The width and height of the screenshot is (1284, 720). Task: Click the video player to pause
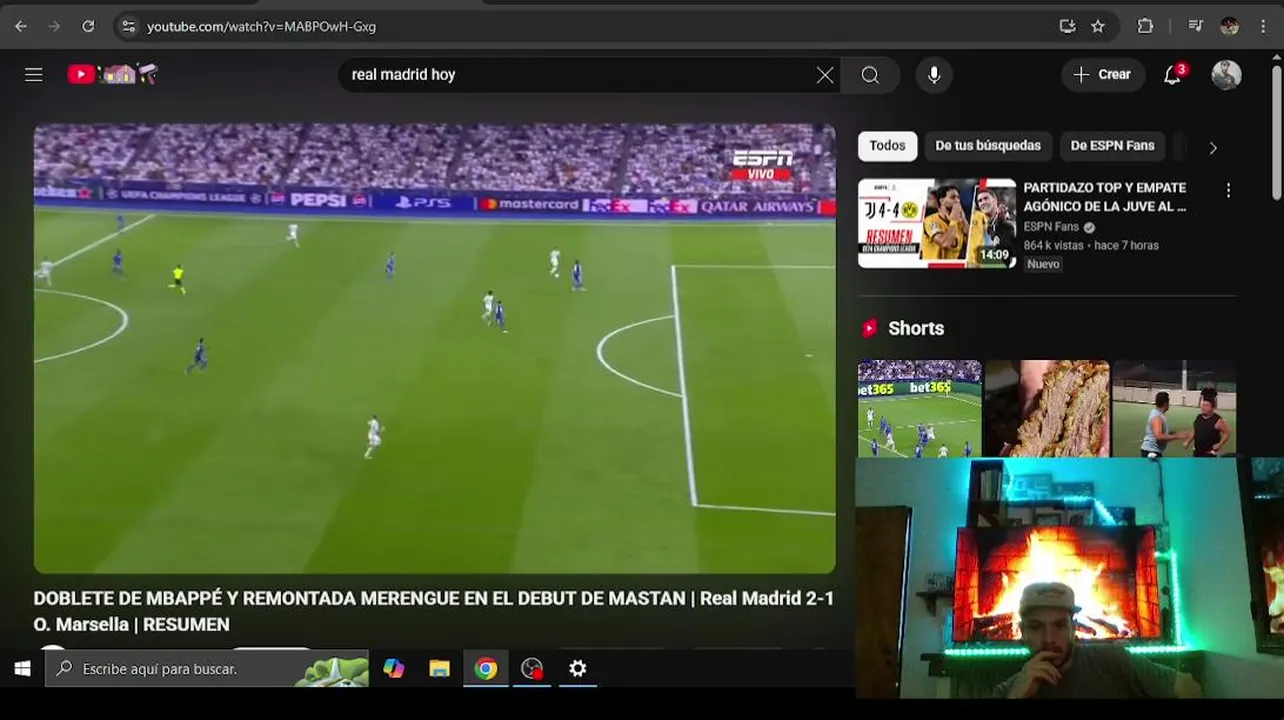[434, 348]
